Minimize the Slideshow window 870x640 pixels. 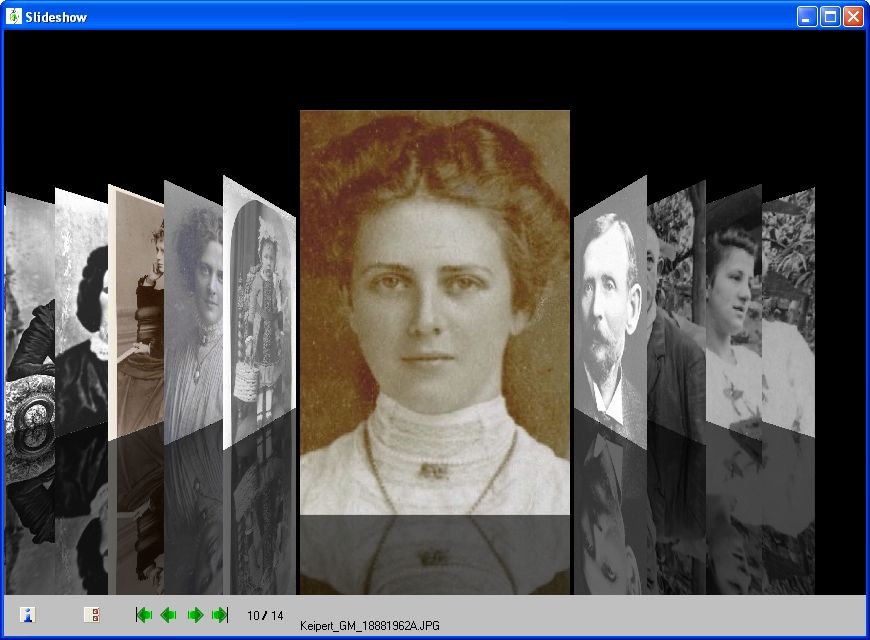pos(807,17)
